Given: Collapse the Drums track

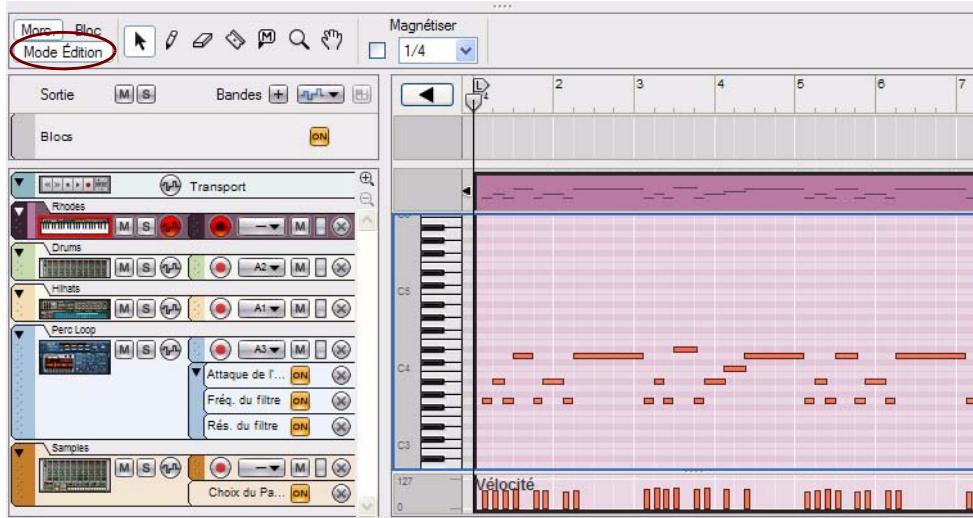Looking at the screenshot, I should click(x=19, y=252).
